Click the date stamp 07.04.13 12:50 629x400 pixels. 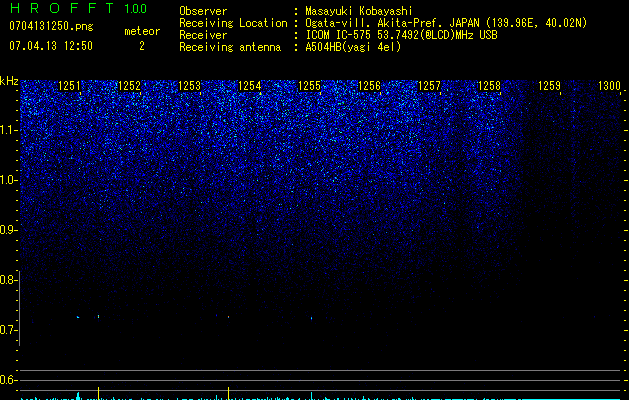pos(51,46)
